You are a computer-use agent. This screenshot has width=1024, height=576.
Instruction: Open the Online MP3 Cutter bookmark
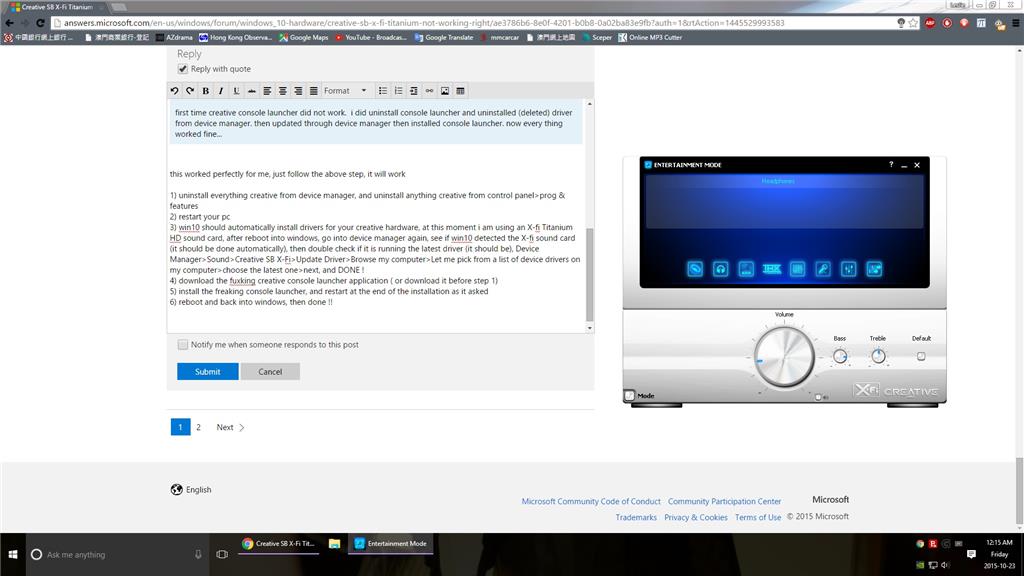click(x=650, y=37)
